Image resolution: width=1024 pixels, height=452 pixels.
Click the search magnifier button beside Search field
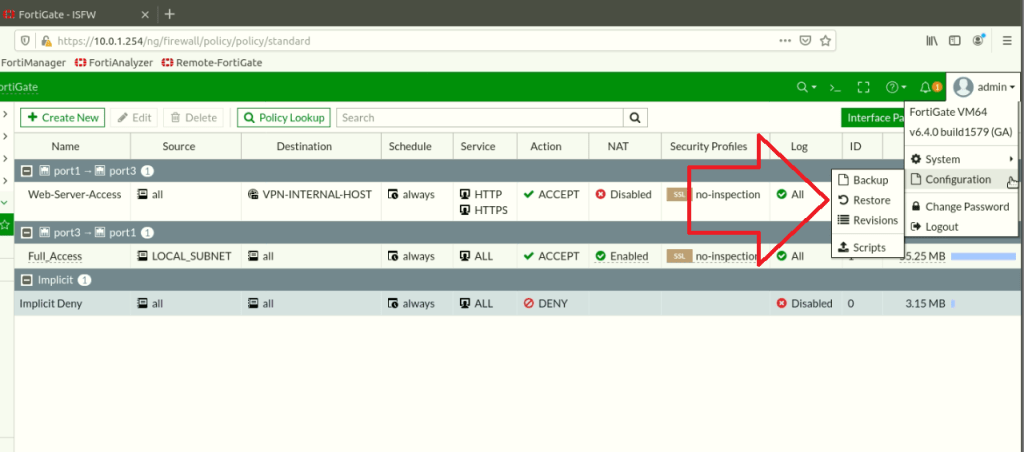point(636,117)
